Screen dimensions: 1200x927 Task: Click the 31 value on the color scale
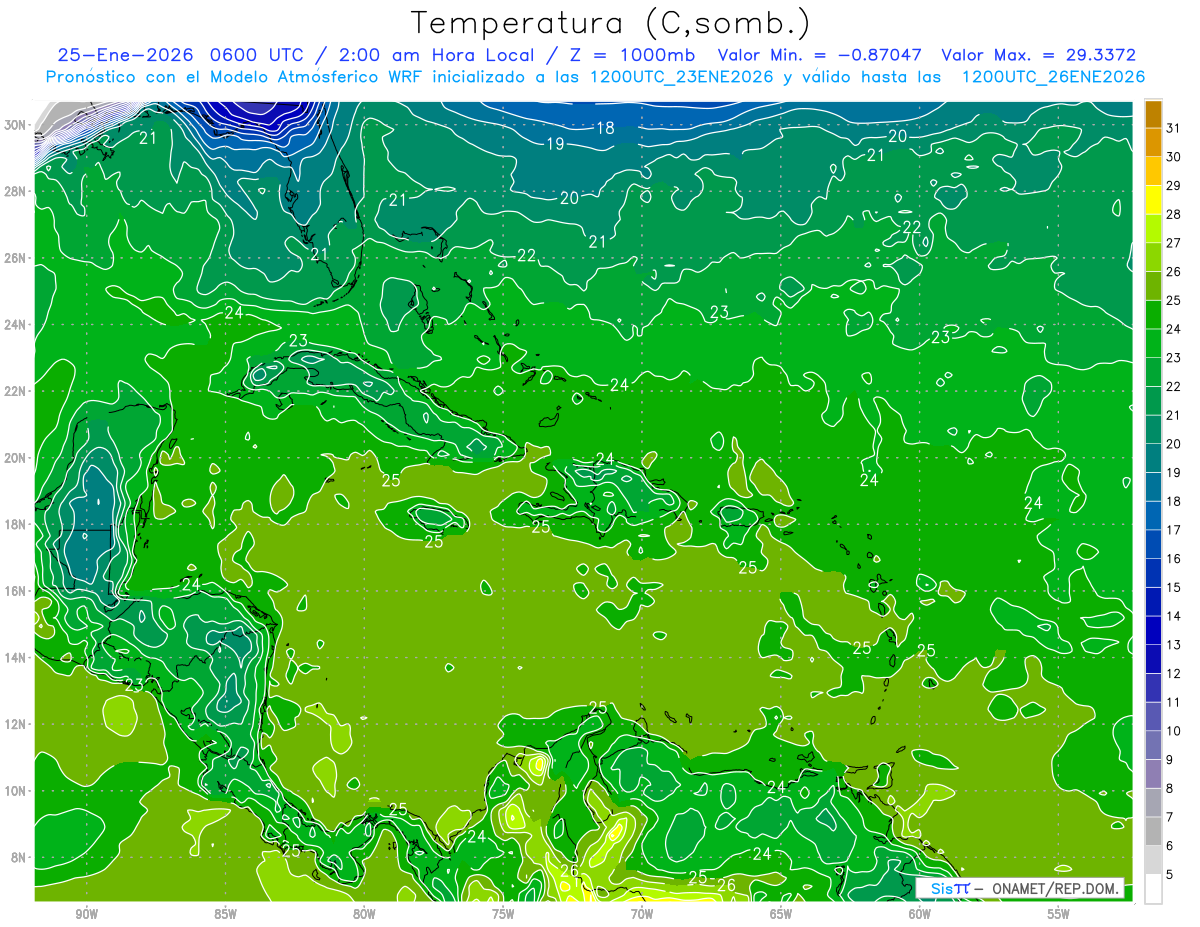click(x=1173, y=127)
